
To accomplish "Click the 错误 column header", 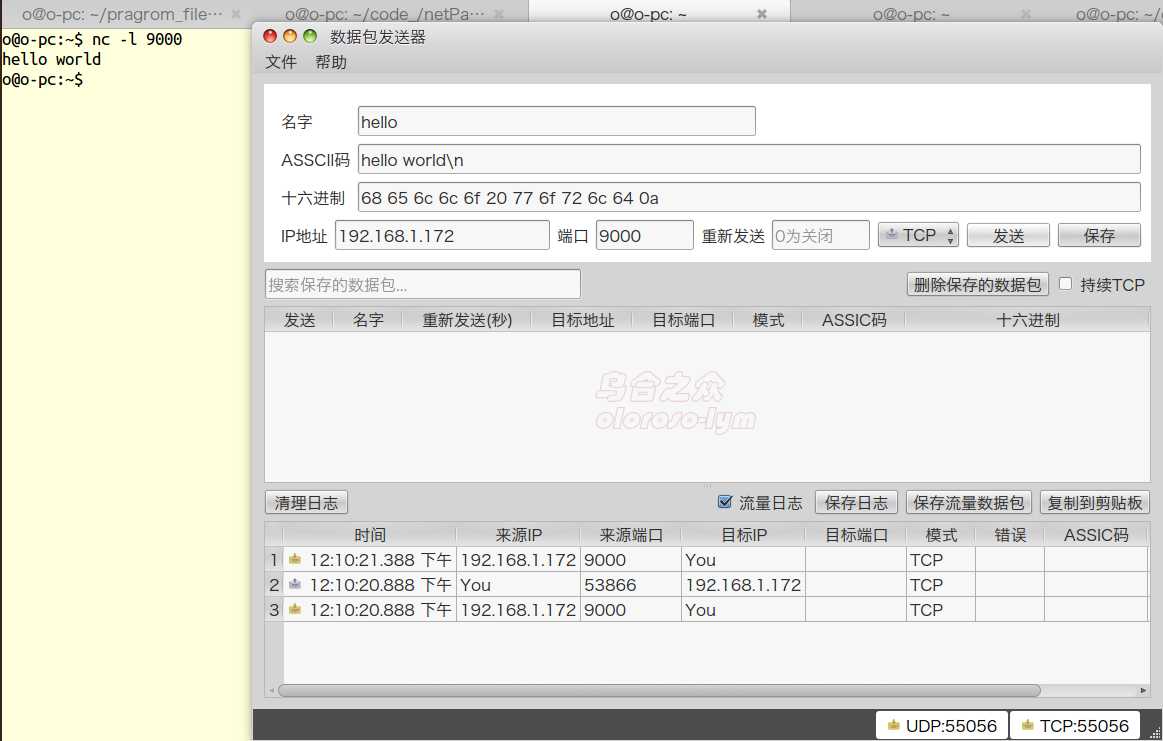I will pyautogui.click(x=1009, y=535).
